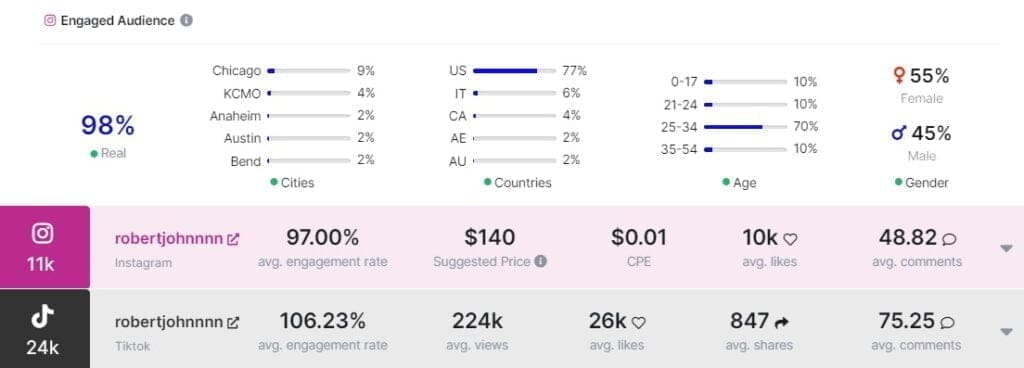Click the TikTok avg. shares arrow icon
Viewport: 1024px width, 368px height.
(782, 322)
